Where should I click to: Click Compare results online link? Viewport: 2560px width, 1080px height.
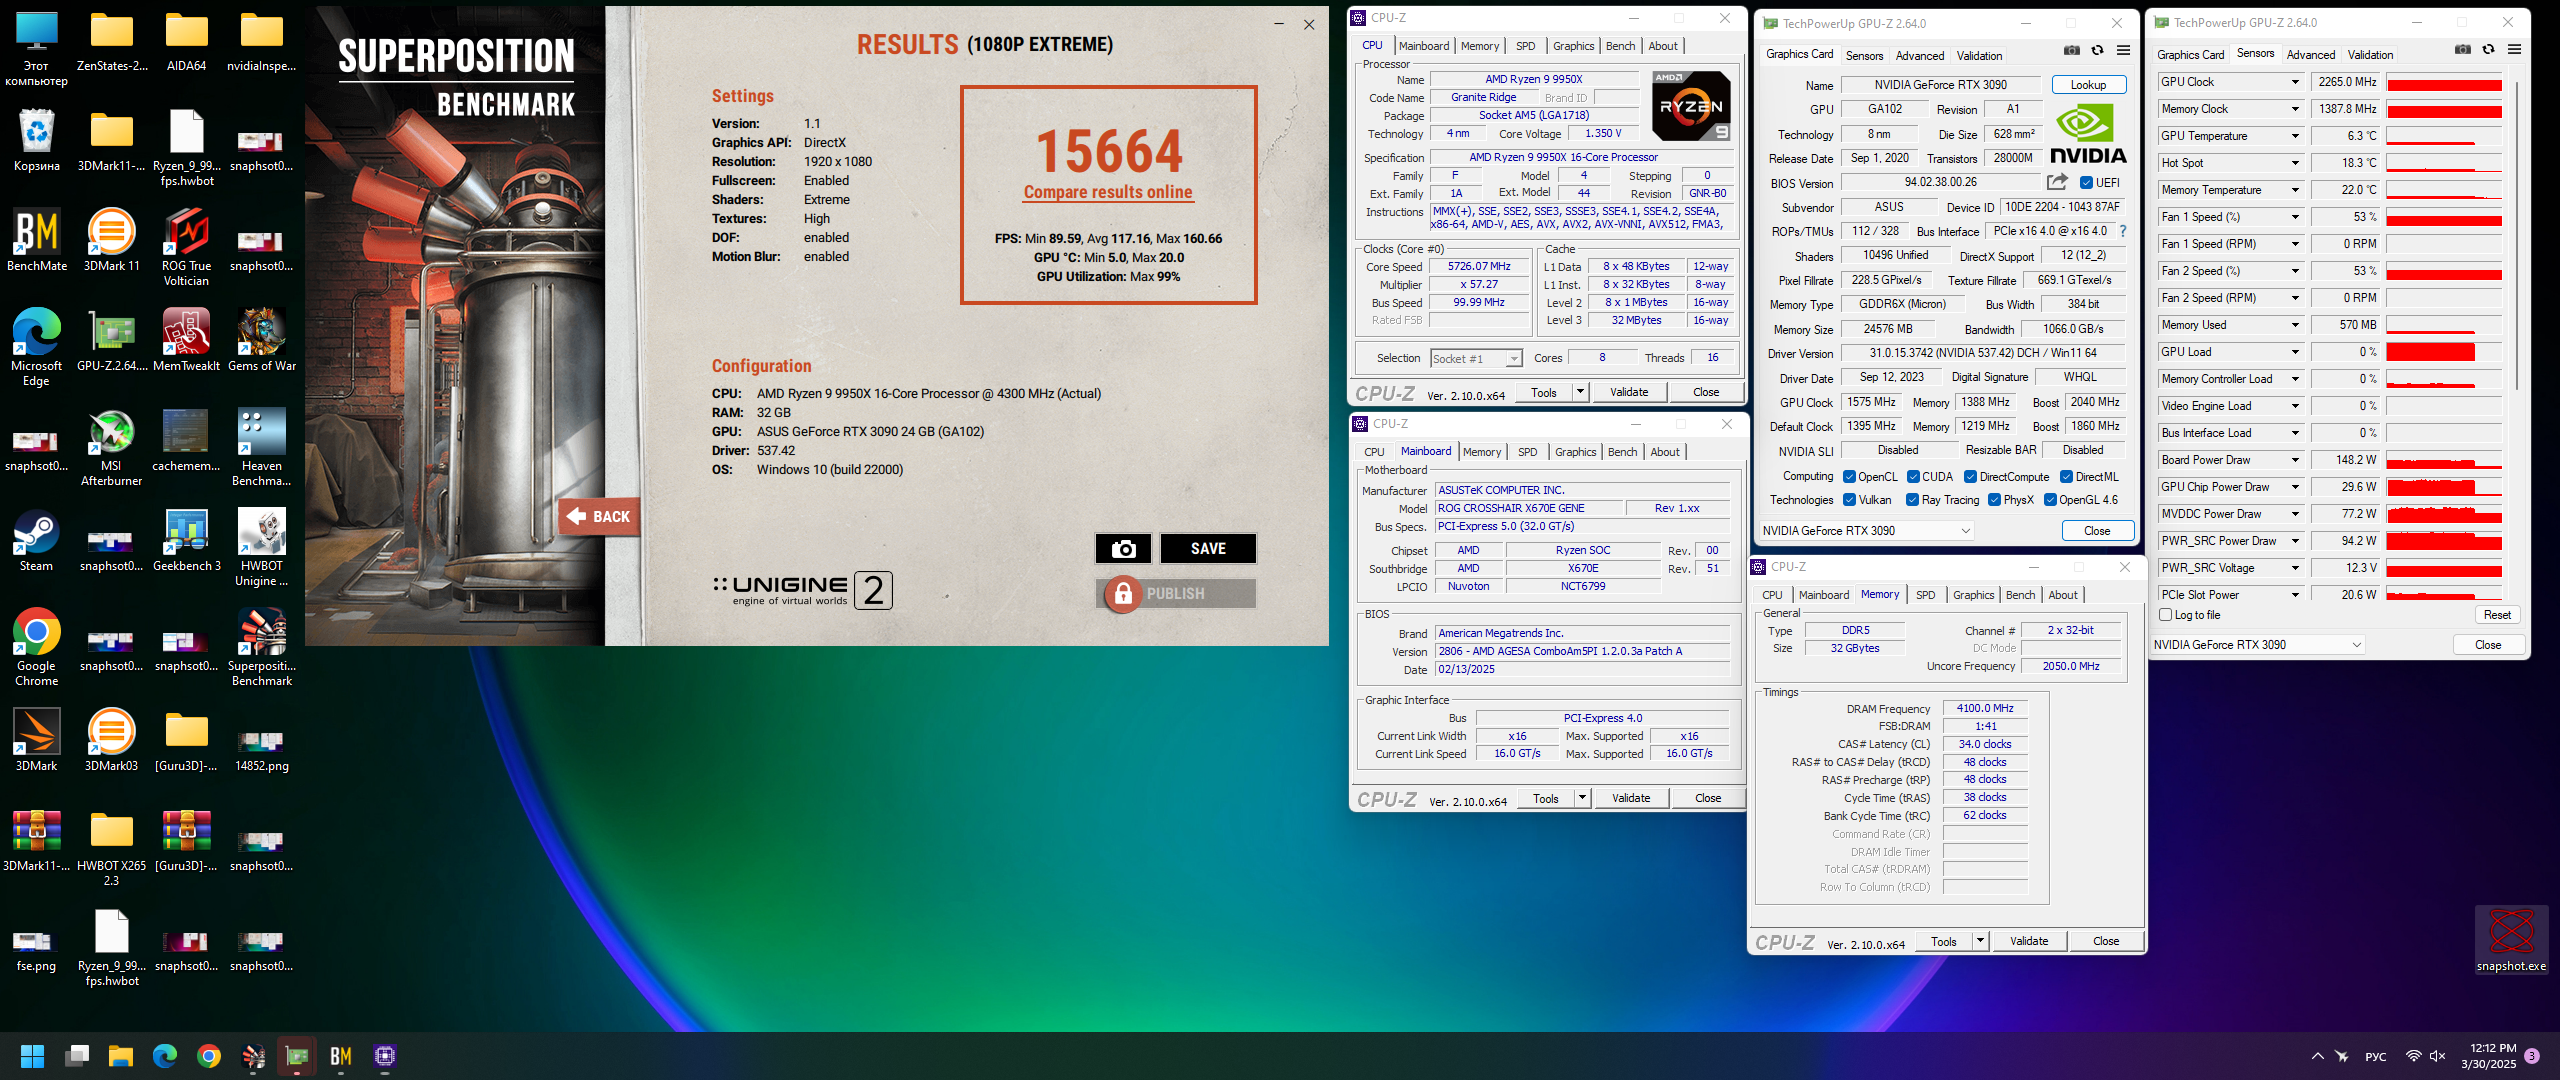point(1108,192)
